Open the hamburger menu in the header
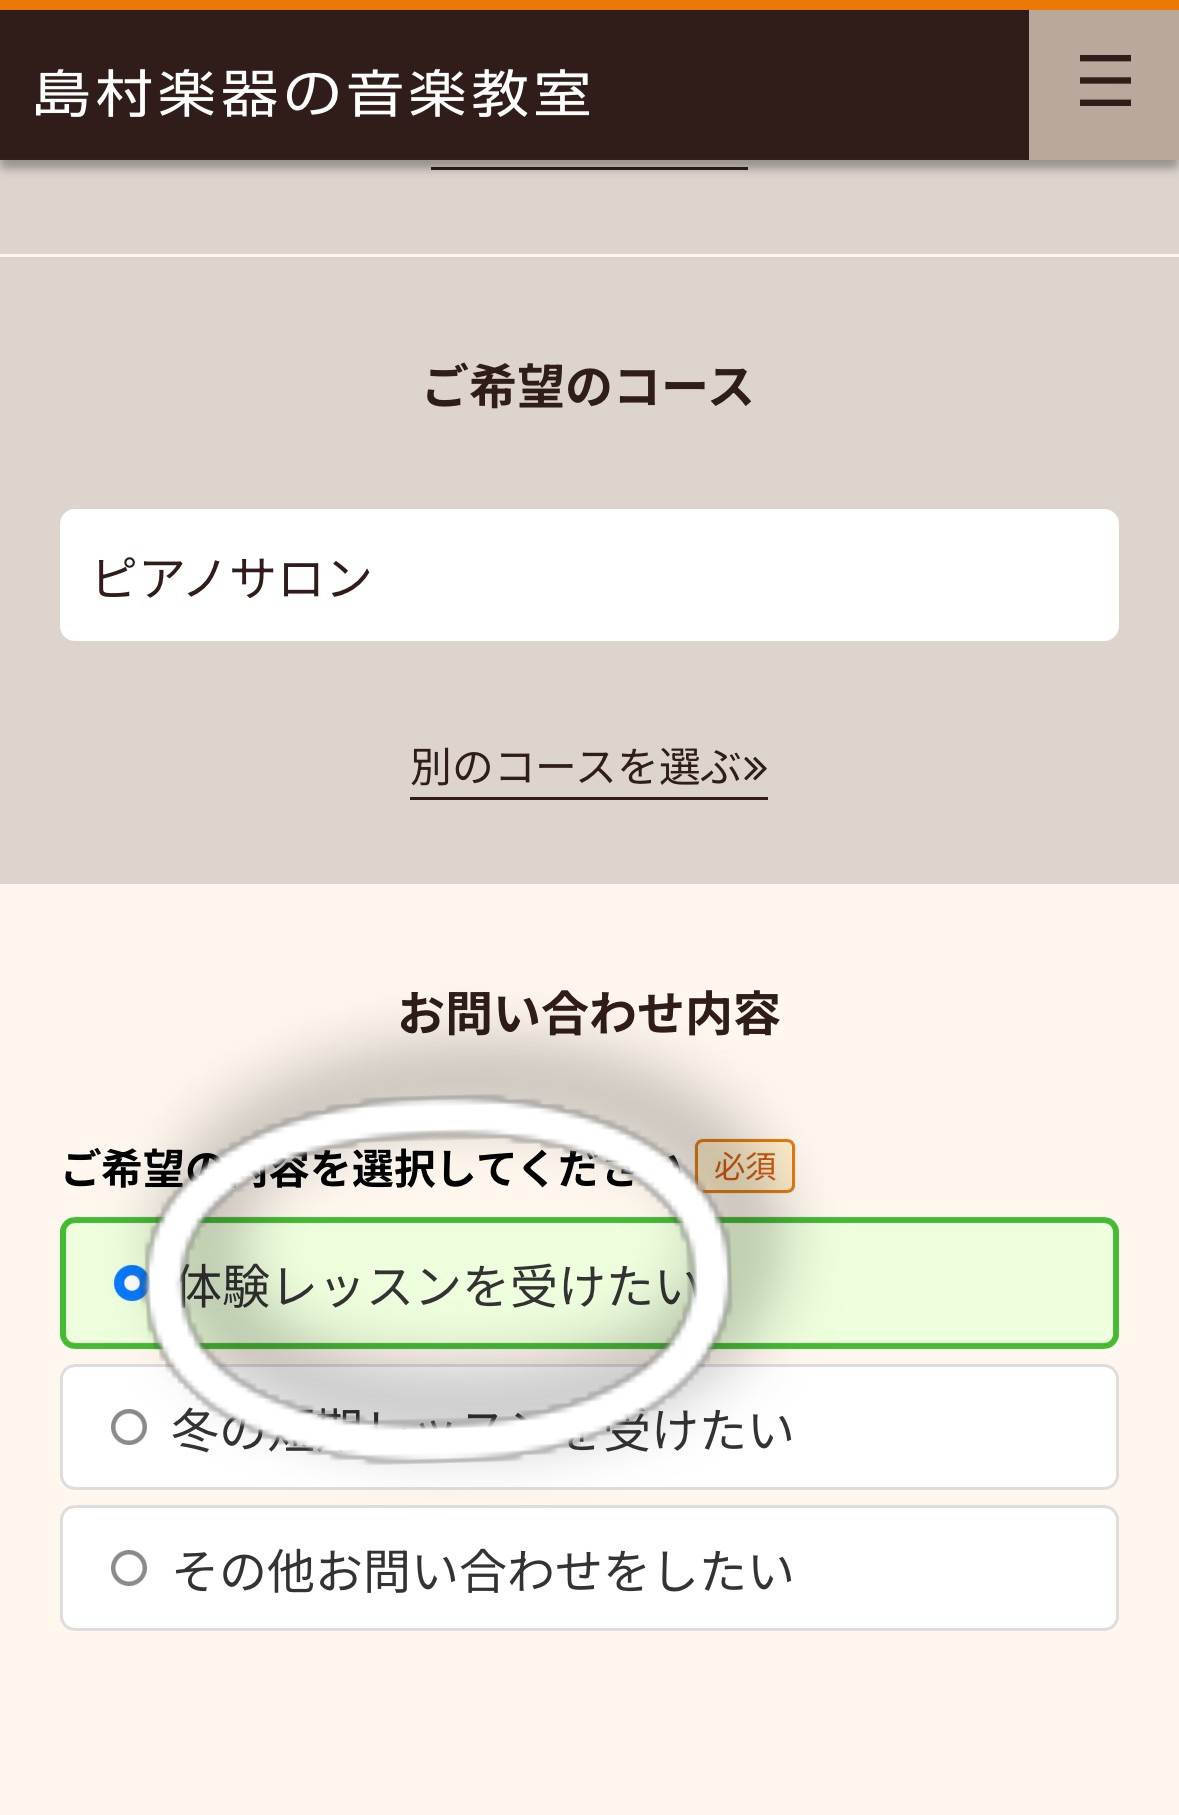1179x1815 pixels. (x=1104, y=82)
